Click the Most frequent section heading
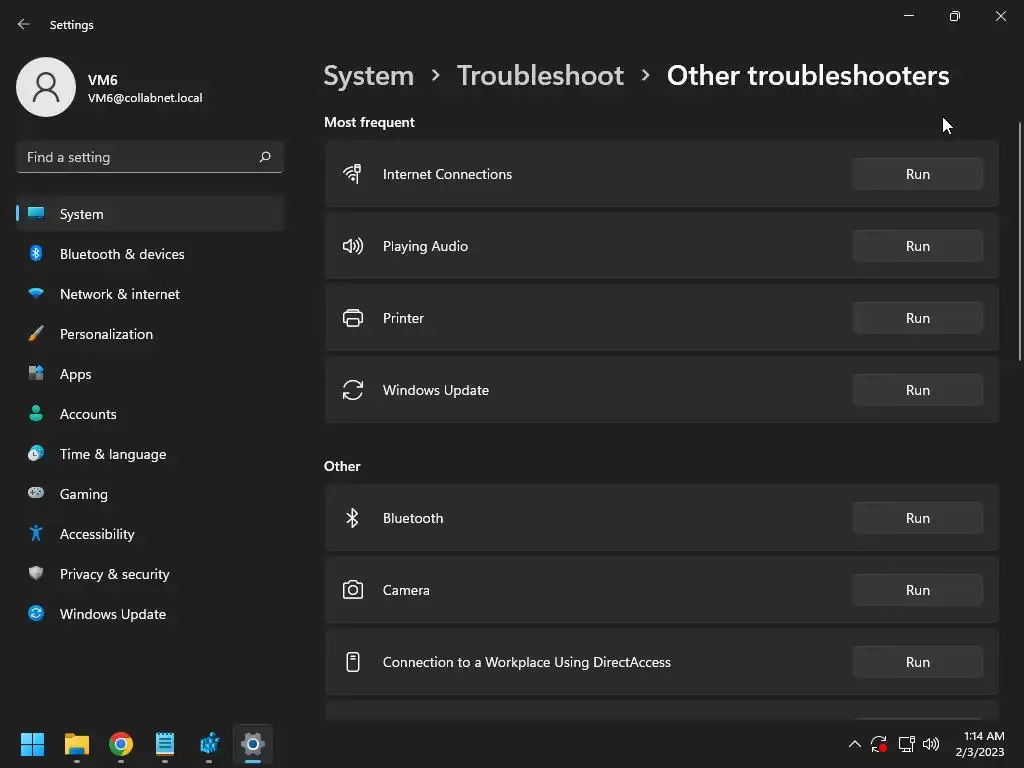This screenshot has height=768, width=1024. [369, 123]
